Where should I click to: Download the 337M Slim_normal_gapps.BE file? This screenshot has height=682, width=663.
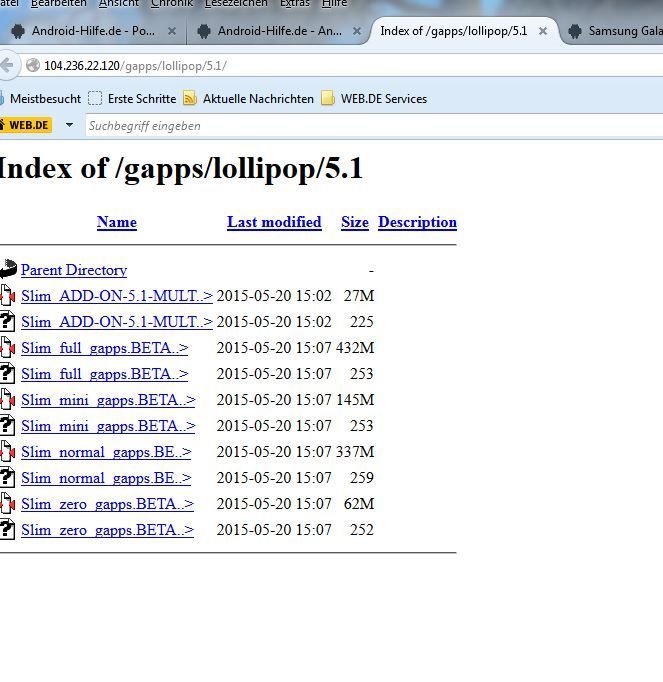(106, 452)
